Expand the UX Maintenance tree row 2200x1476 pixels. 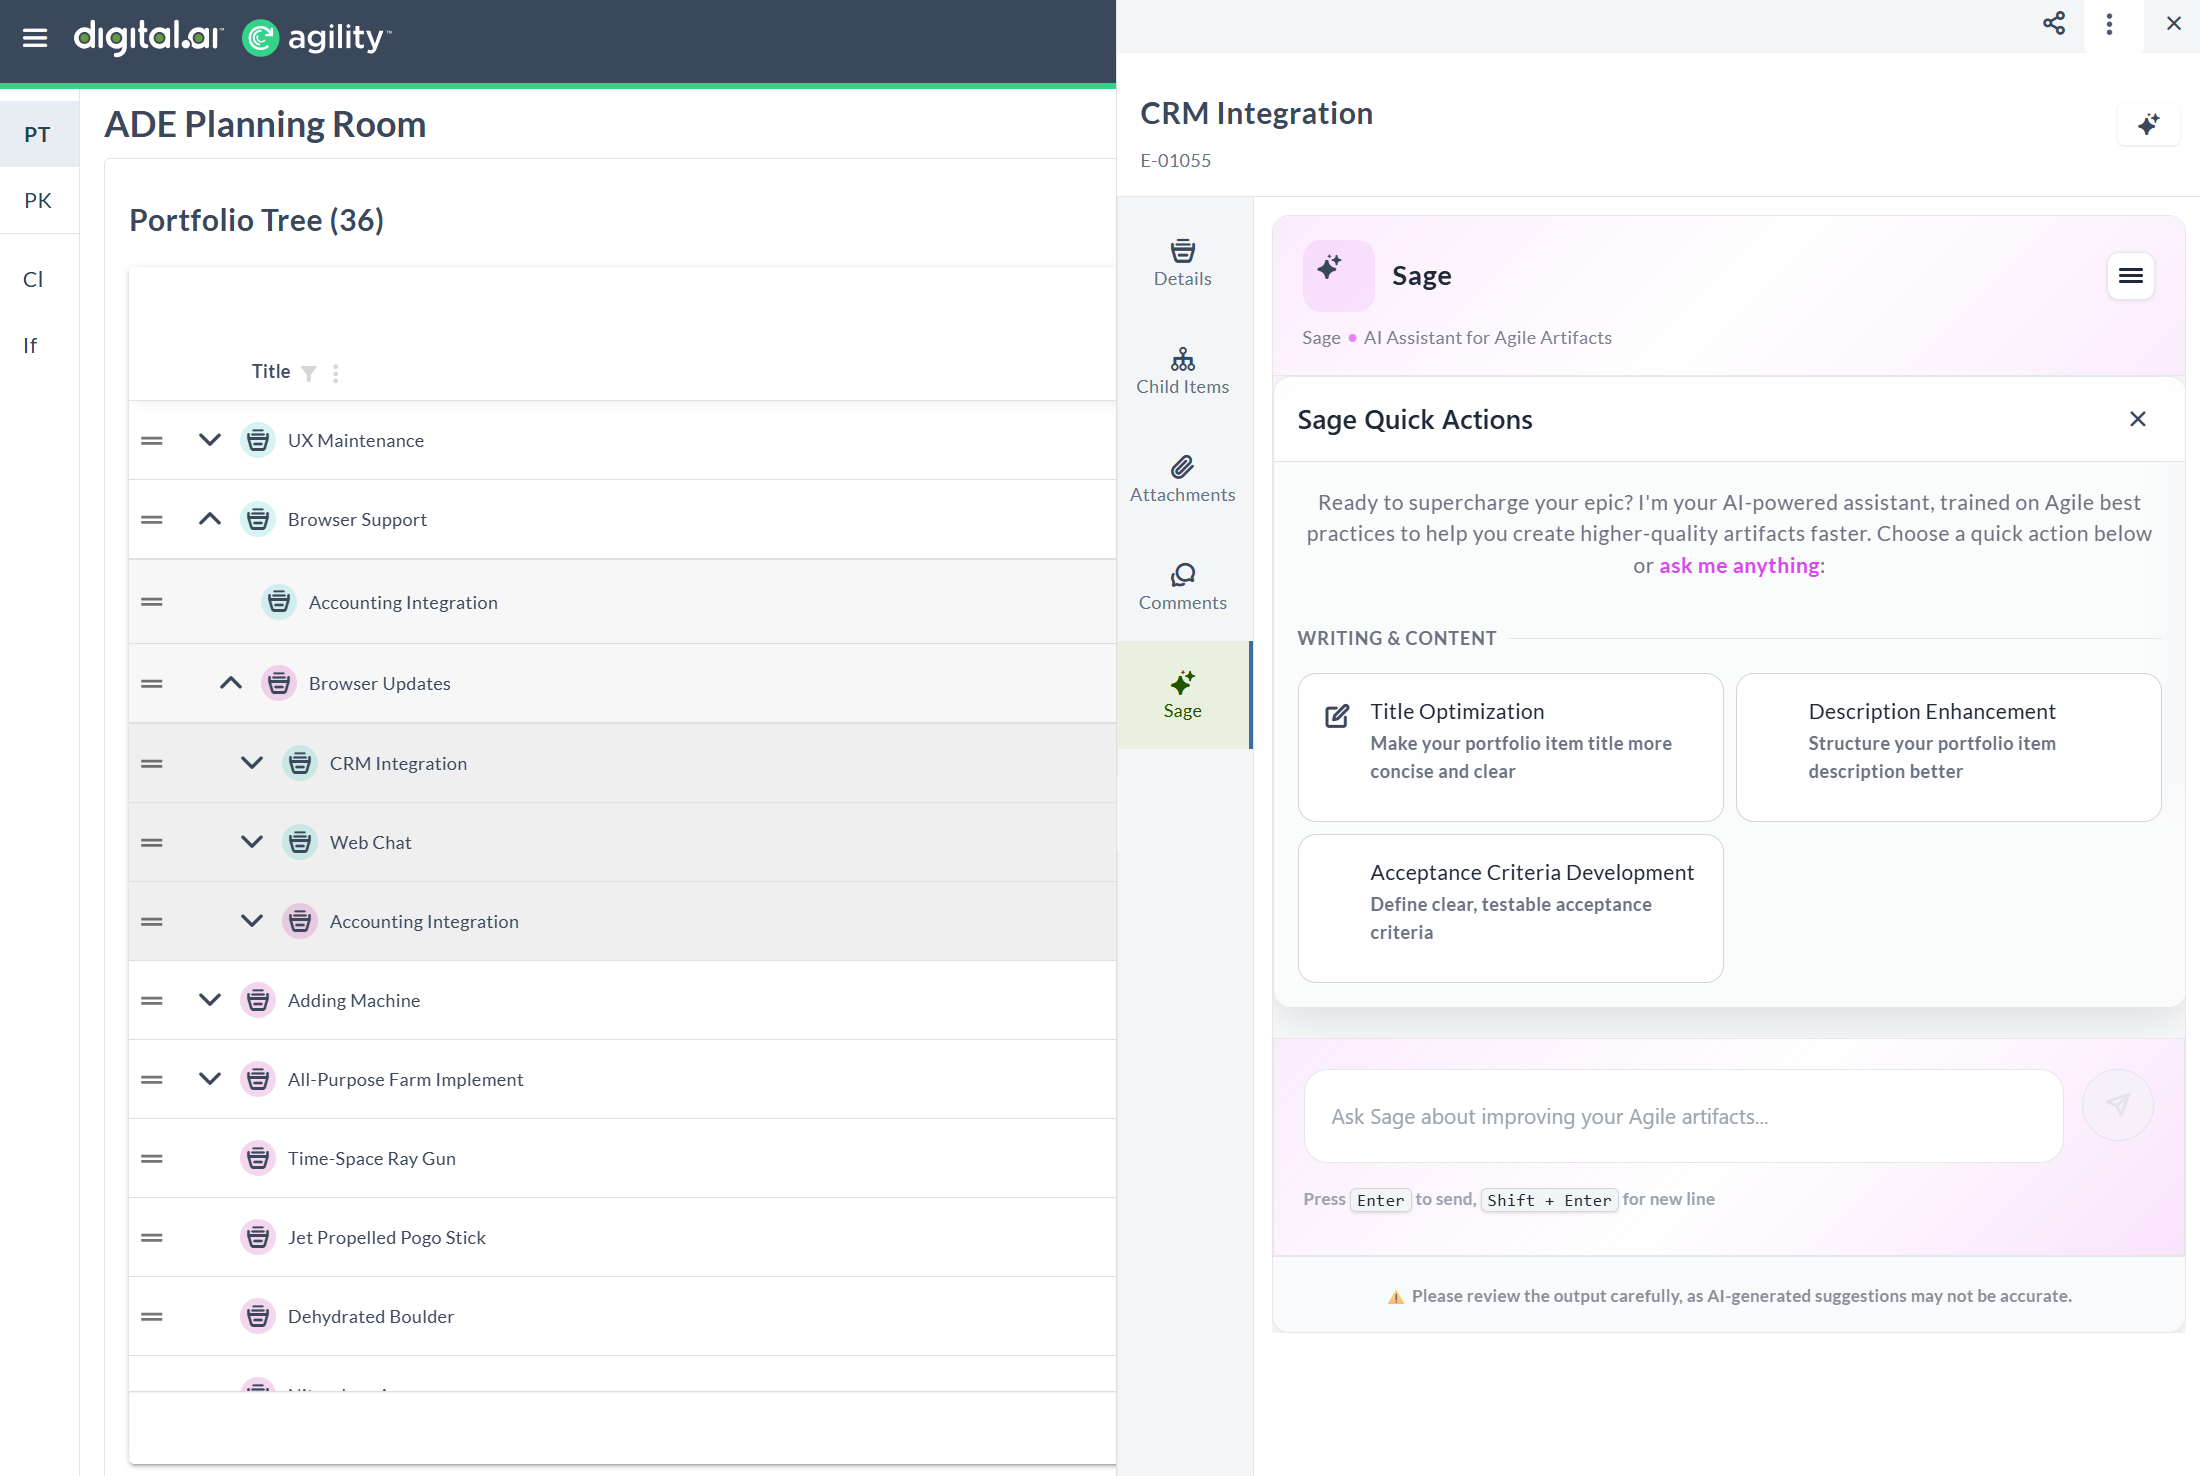point(210,440)
